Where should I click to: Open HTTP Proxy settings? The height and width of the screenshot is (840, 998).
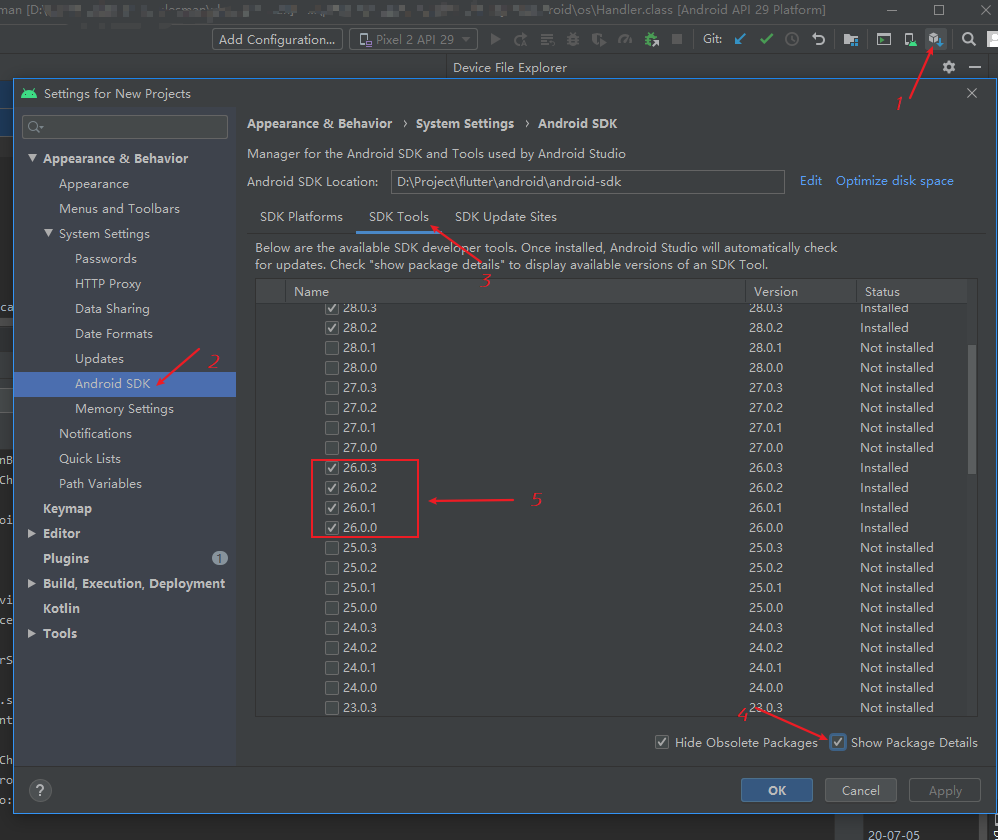coord(108,284)
